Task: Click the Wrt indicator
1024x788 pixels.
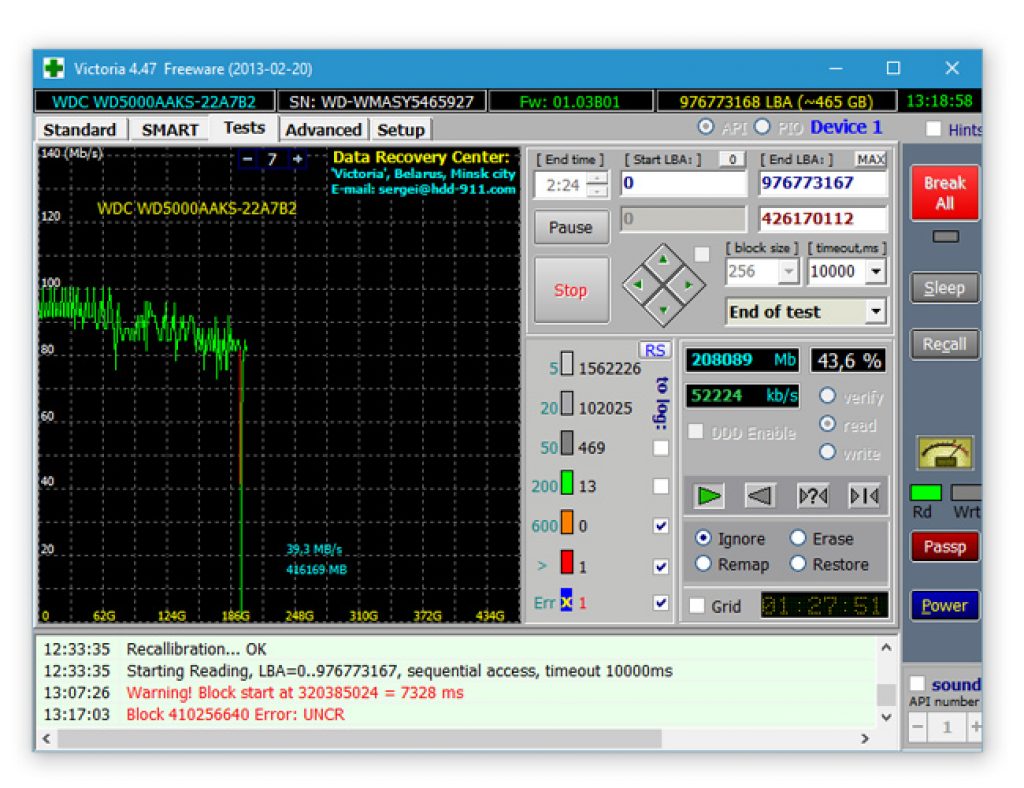Action: click(967, 492)
